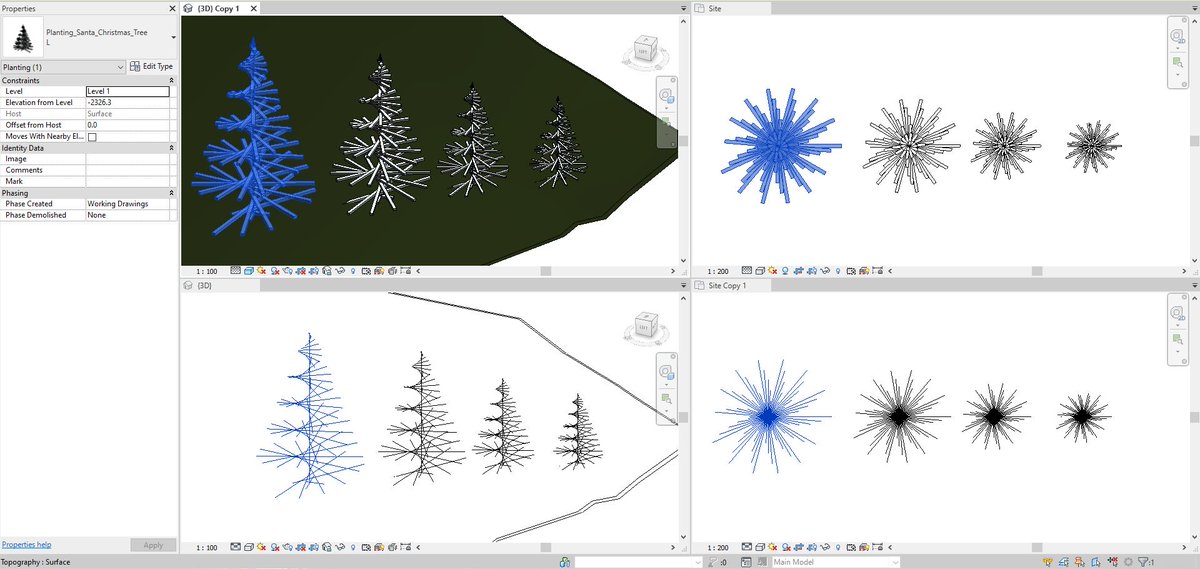Open the Planting_Santa_Christmas_Tree type selector dropdown
1200x569 pixels.
point(174,38)
